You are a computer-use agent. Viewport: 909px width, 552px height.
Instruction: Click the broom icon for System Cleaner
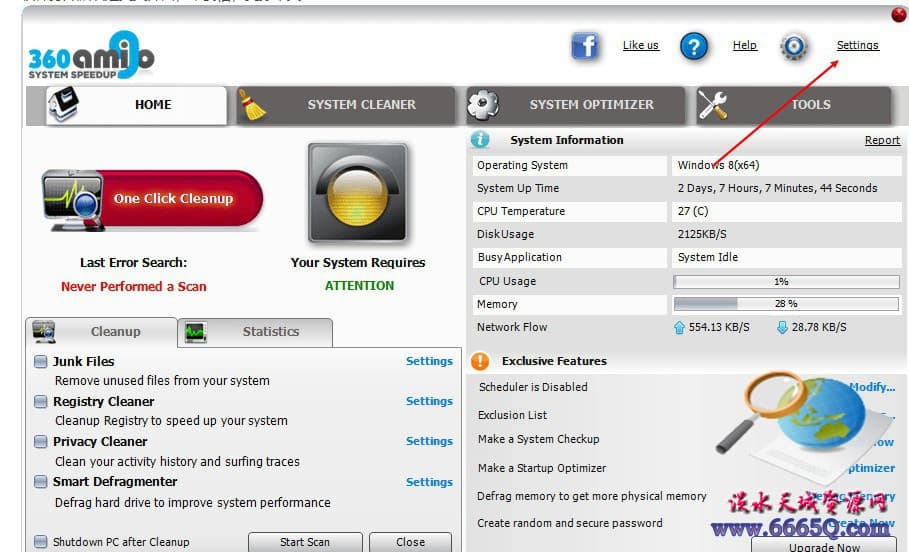tap(252, 105)
